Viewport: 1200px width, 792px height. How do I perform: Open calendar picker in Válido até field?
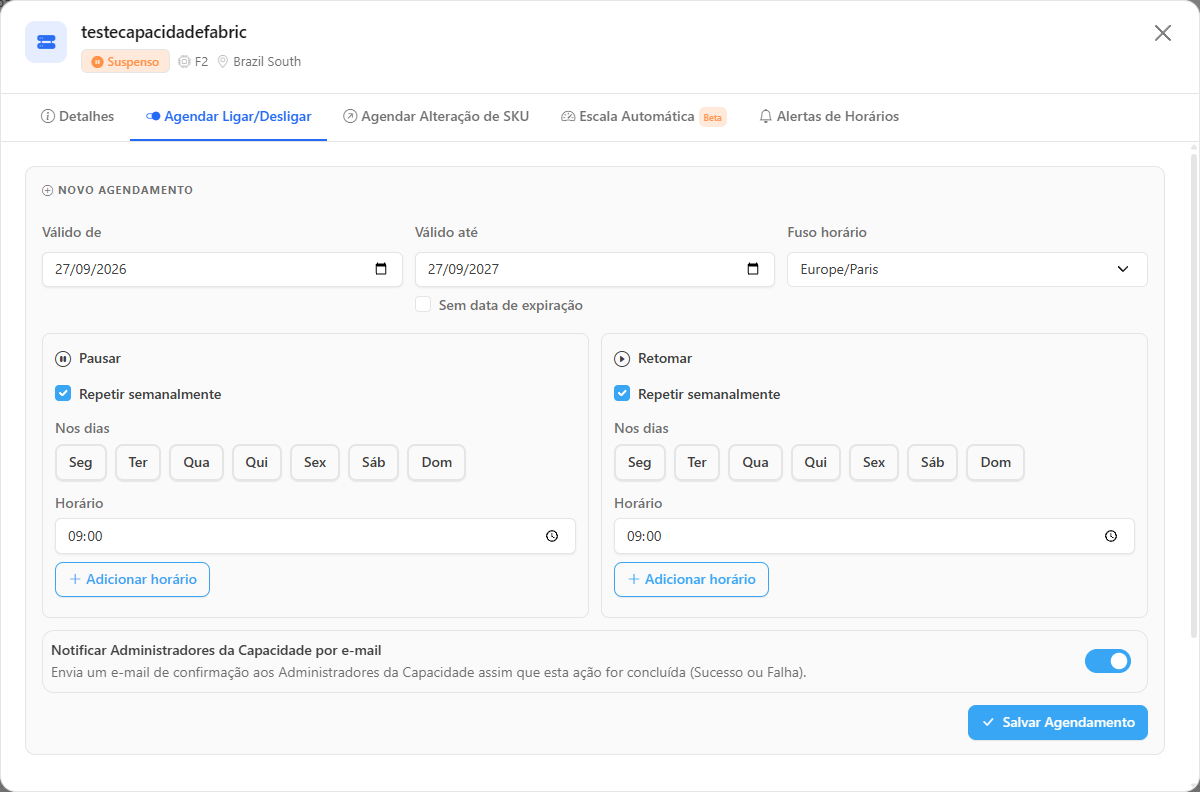[753, 269]
